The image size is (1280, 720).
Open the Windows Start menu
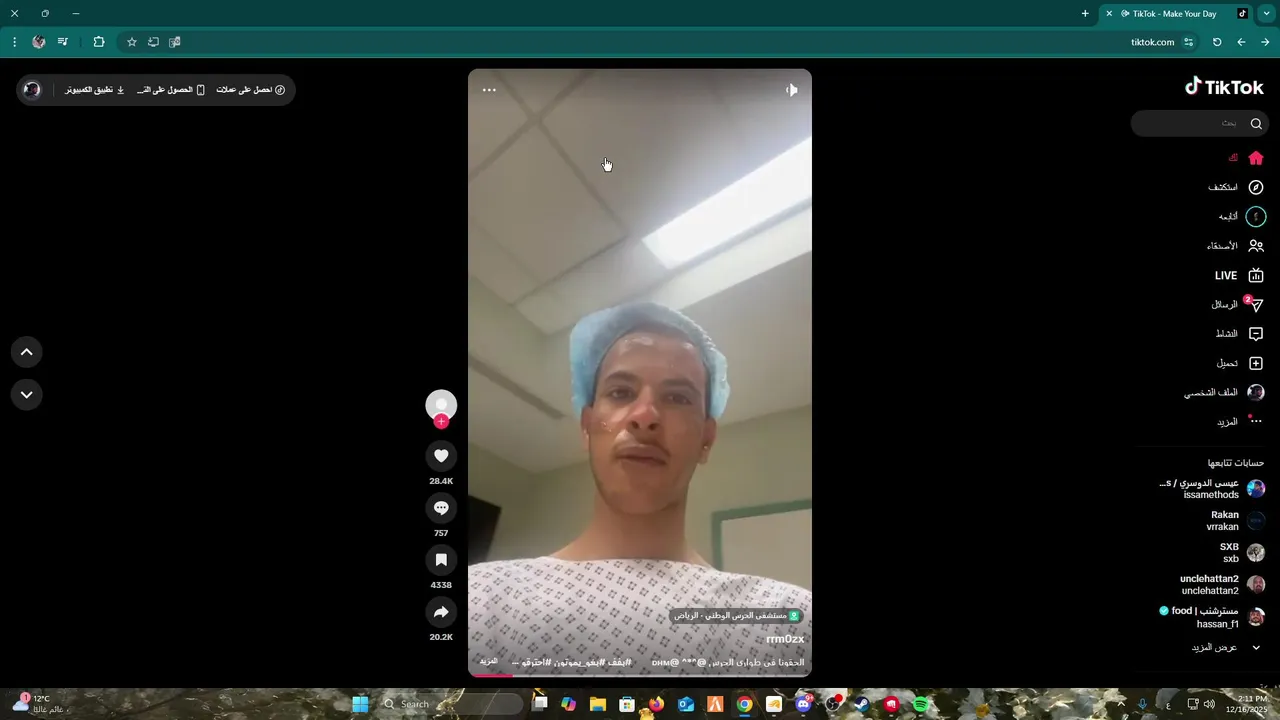click(360, 704)
